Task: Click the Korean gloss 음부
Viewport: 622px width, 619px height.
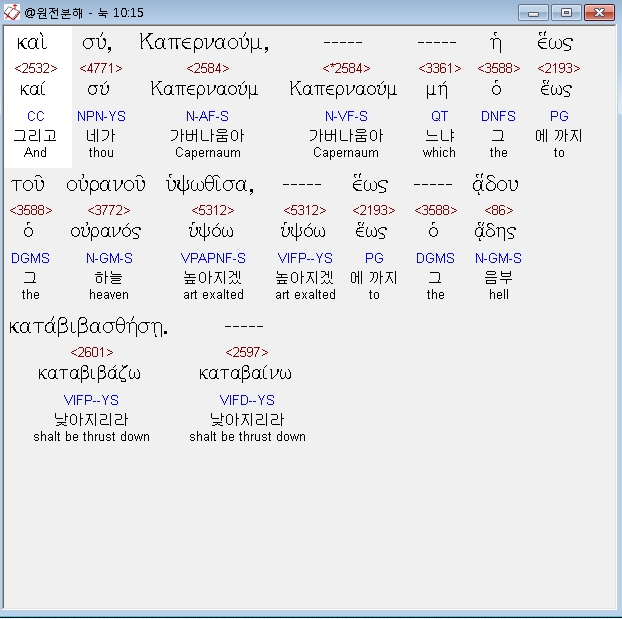Action: [499, 278]
